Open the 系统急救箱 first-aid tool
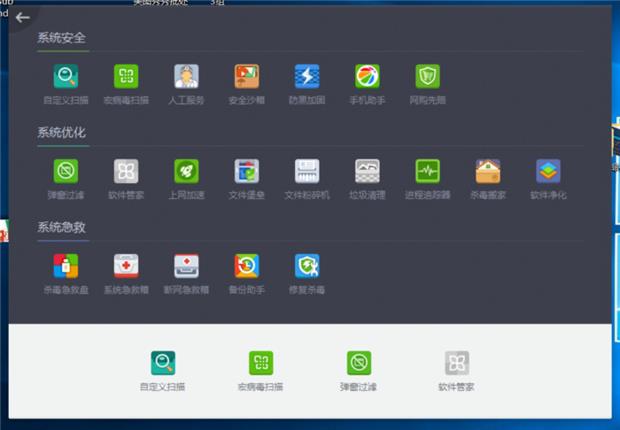Image resolution: width=620 pixels, height=430 pixels. point(126,266)
